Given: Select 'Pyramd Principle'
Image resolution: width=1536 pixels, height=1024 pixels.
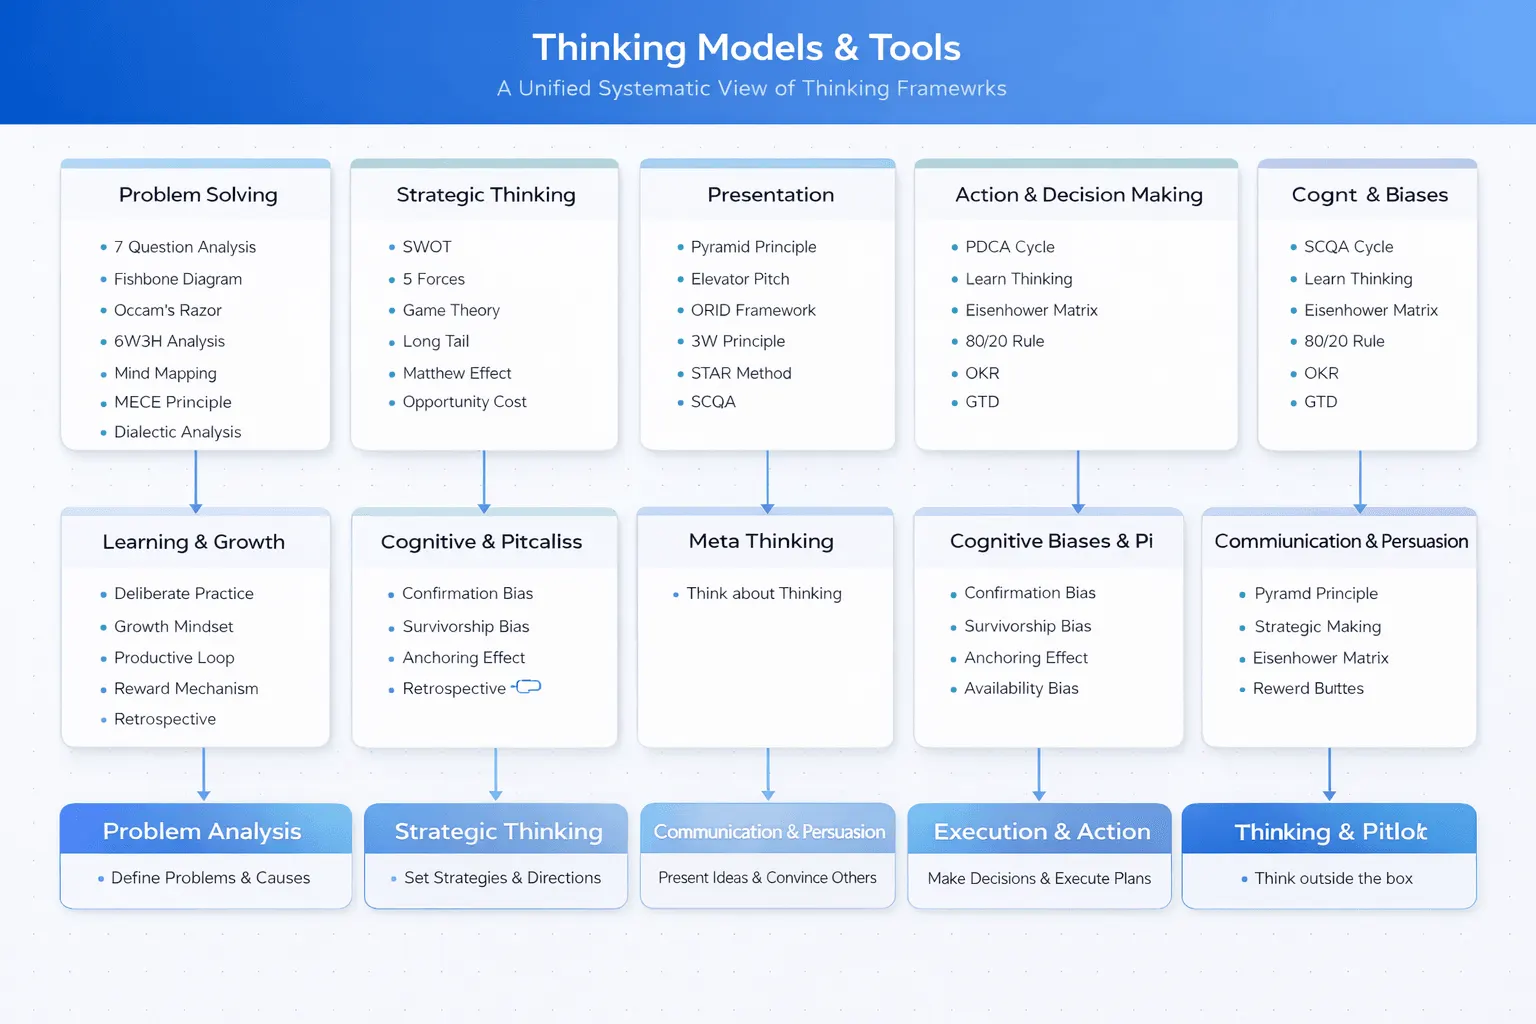Looking at the screenshot, I should [x=1316, y=593].
